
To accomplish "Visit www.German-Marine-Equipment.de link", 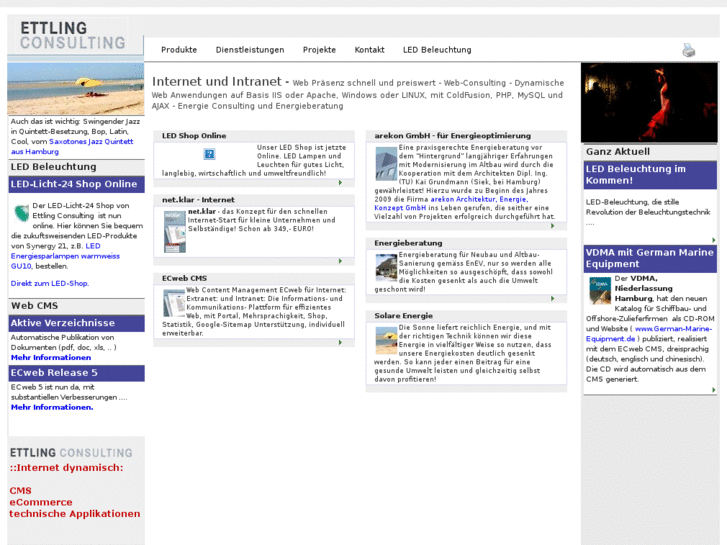I will coord(649,334).
